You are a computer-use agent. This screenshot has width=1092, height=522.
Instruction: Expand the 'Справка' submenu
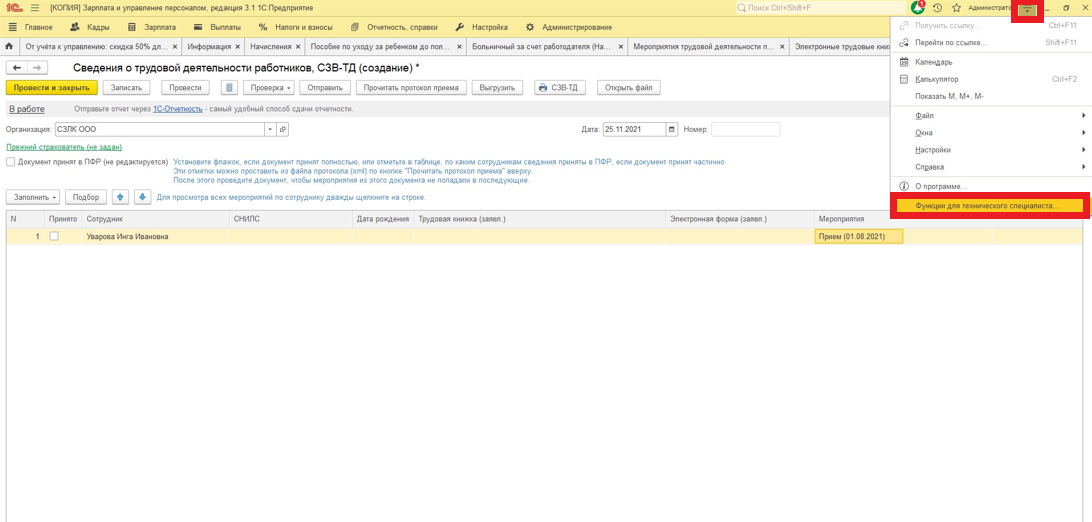tap(990, 167)
